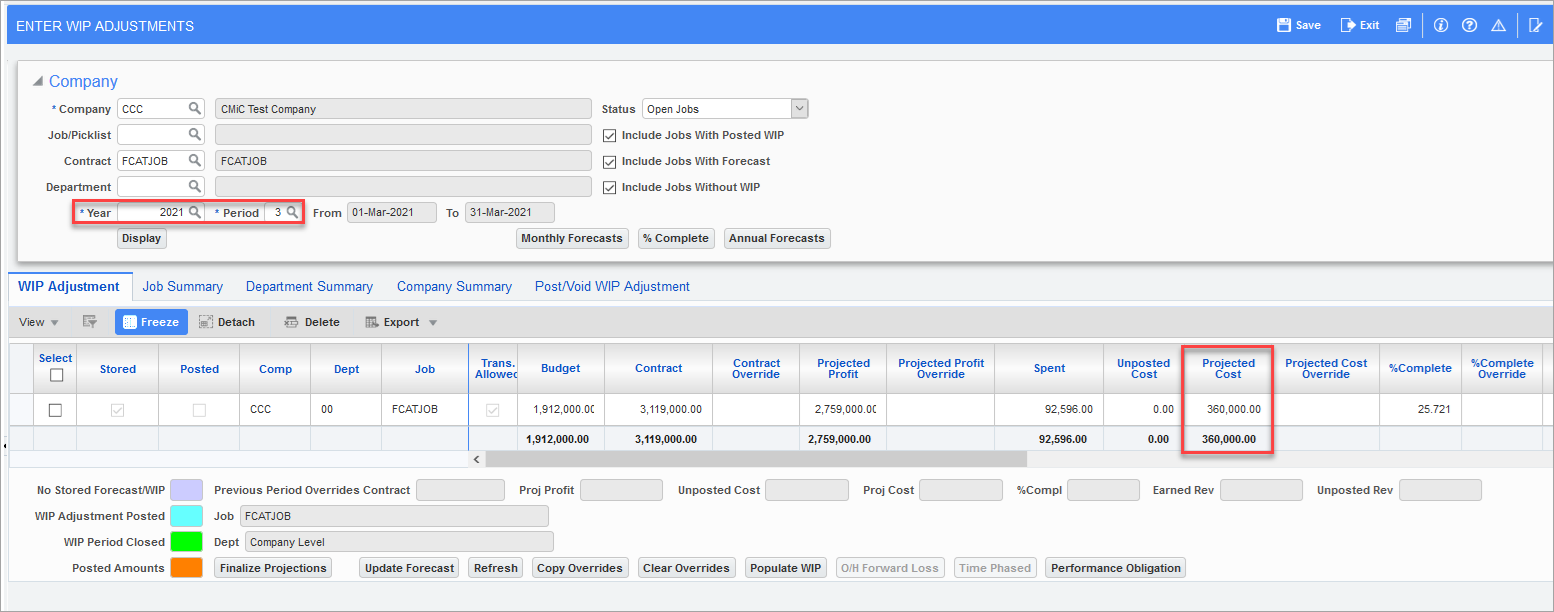The width and height of the screenshot is (1554, 612).
Task: Open the Company field lookup magnifier
Action: [x=195, y=108]
